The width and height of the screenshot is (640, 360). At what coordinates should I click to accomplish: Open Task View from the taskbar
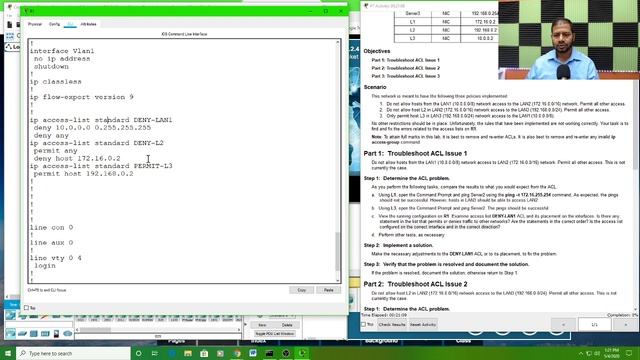tap(155, 353)
